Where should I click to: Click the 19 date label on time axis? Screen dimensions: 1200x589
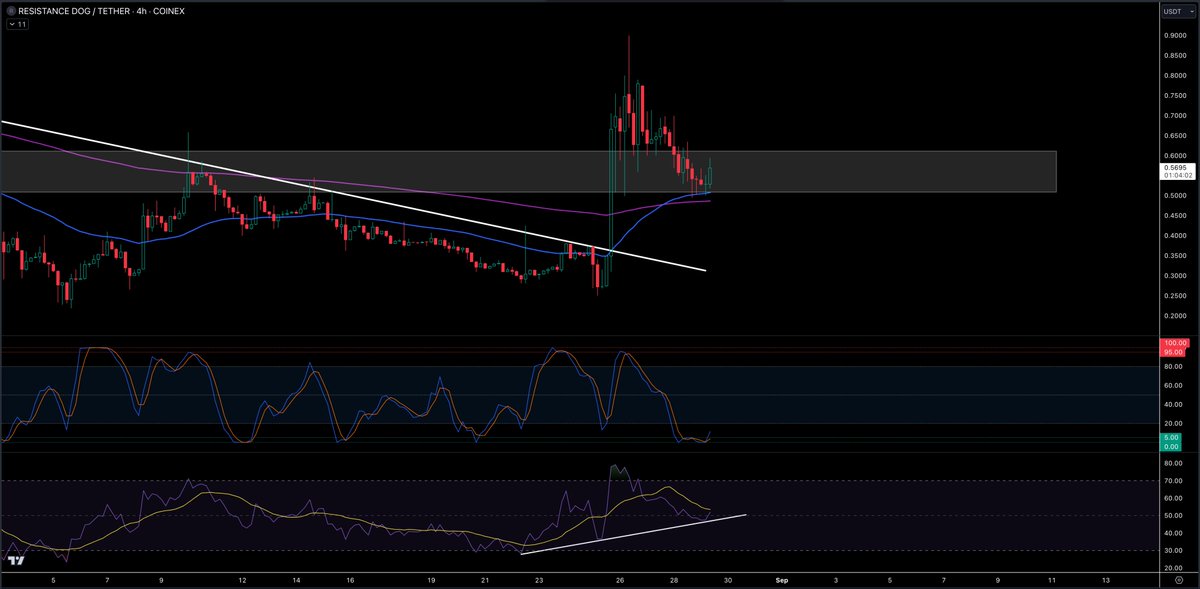pos(431,579)
